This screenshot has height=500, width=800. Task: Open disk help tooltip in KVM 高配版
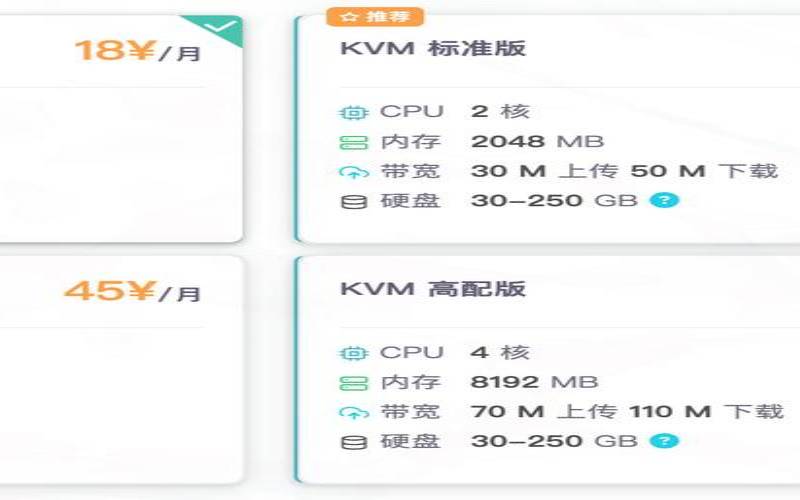664,441
